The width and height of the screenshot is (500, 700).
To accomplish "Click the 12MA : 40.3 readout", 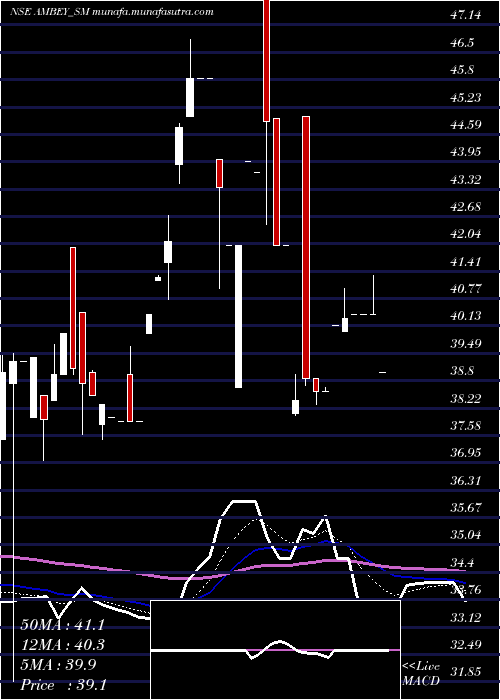I will point(62,645).
